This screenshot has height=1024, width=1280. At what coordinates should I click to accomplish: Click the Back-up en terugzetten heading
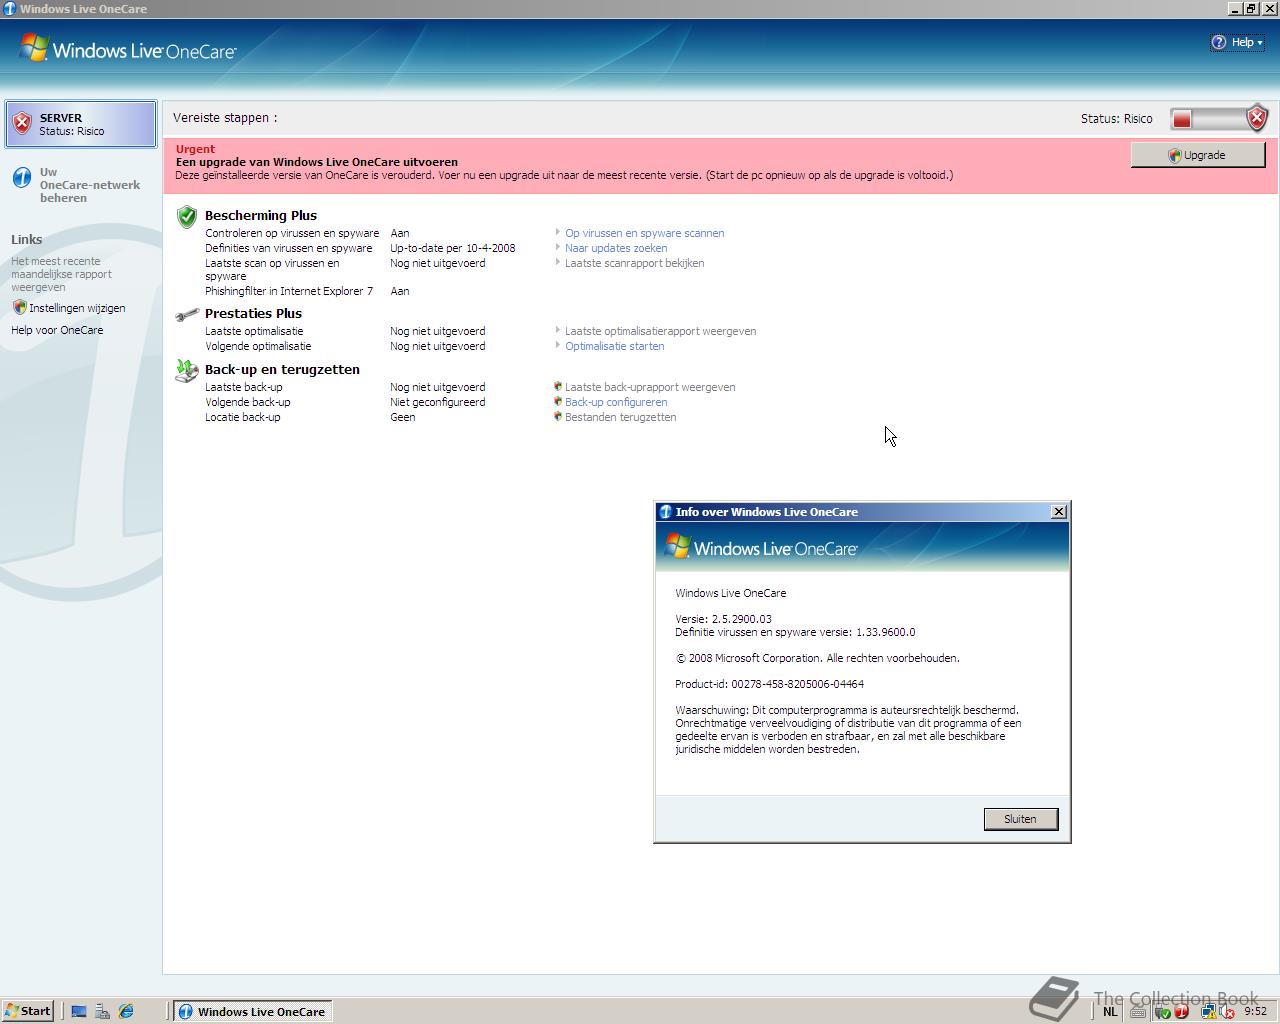click(x=282, y=369)
